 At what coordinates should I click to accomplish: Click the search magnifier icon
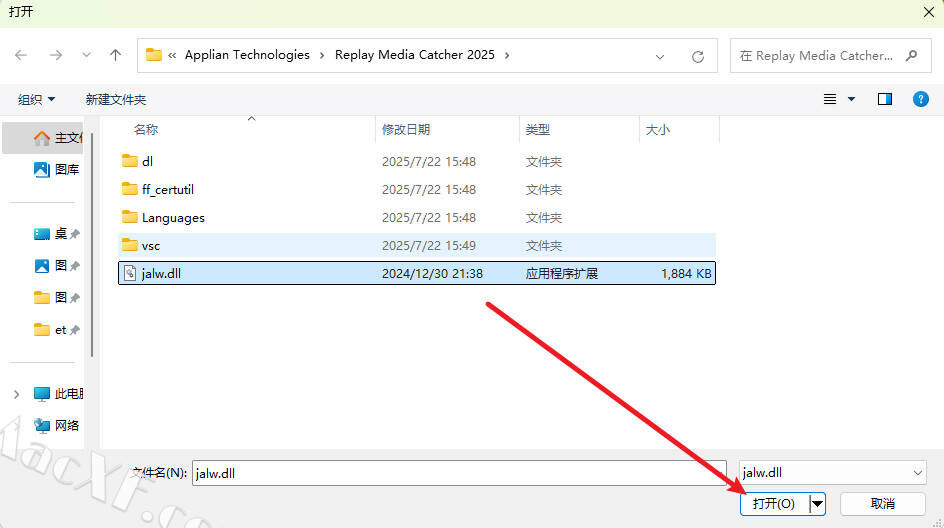(x=912, y=55)
